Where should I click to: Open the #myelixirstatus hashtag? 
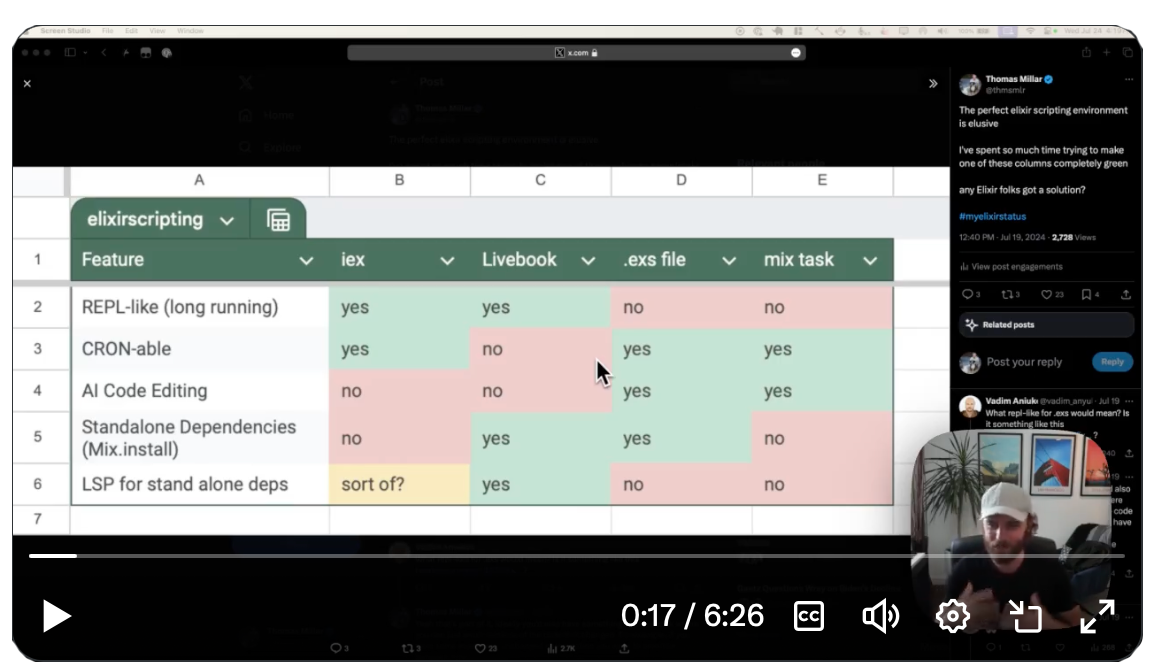pos(992,217)
